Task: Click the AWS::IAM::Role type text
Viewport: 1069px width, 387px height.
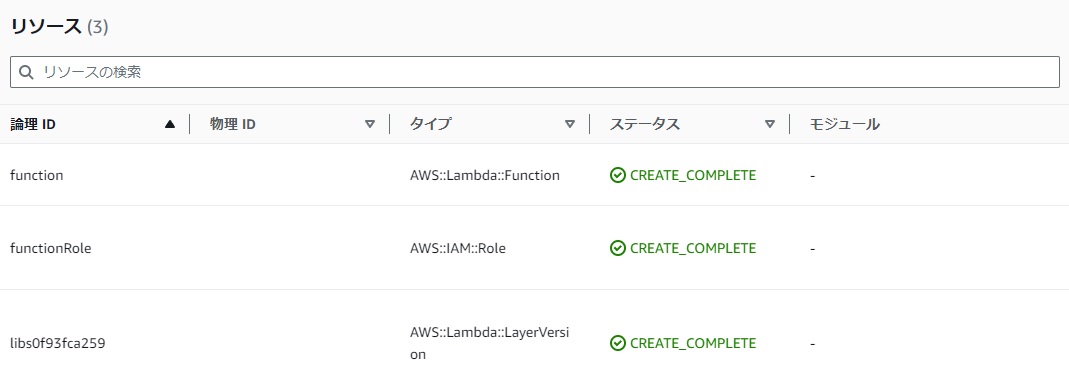Action: point(457,249)
